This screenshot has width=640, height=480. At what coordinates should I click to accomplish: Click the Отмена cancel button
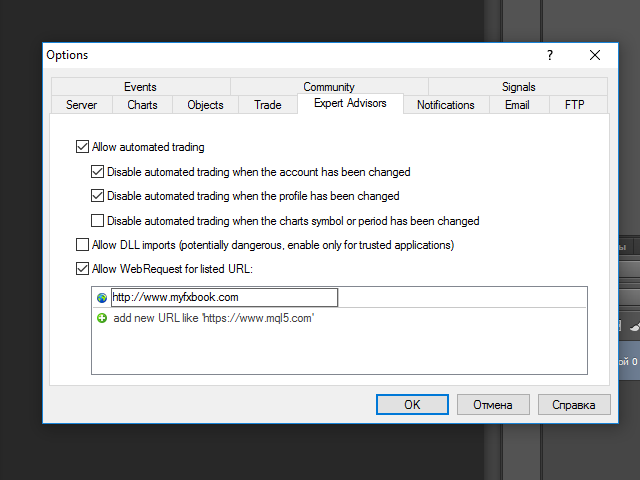coord(492,405)
